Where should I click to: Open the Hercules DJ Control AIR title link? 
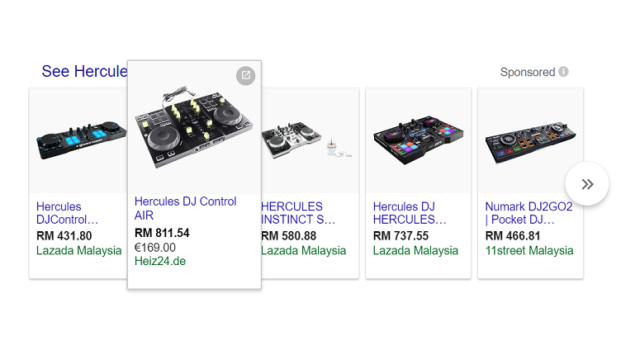tap(185, 208)
